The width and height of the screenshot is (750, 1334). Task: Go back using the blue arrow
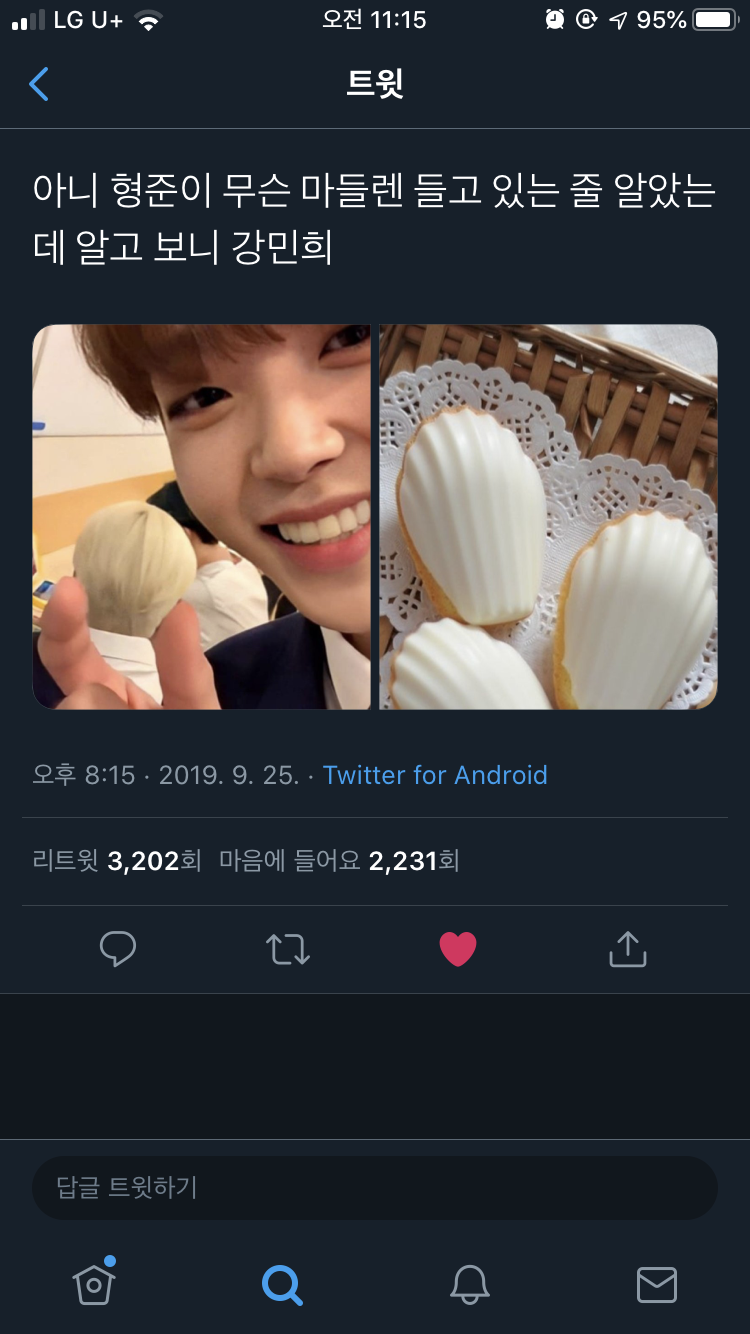pos(39,84)
